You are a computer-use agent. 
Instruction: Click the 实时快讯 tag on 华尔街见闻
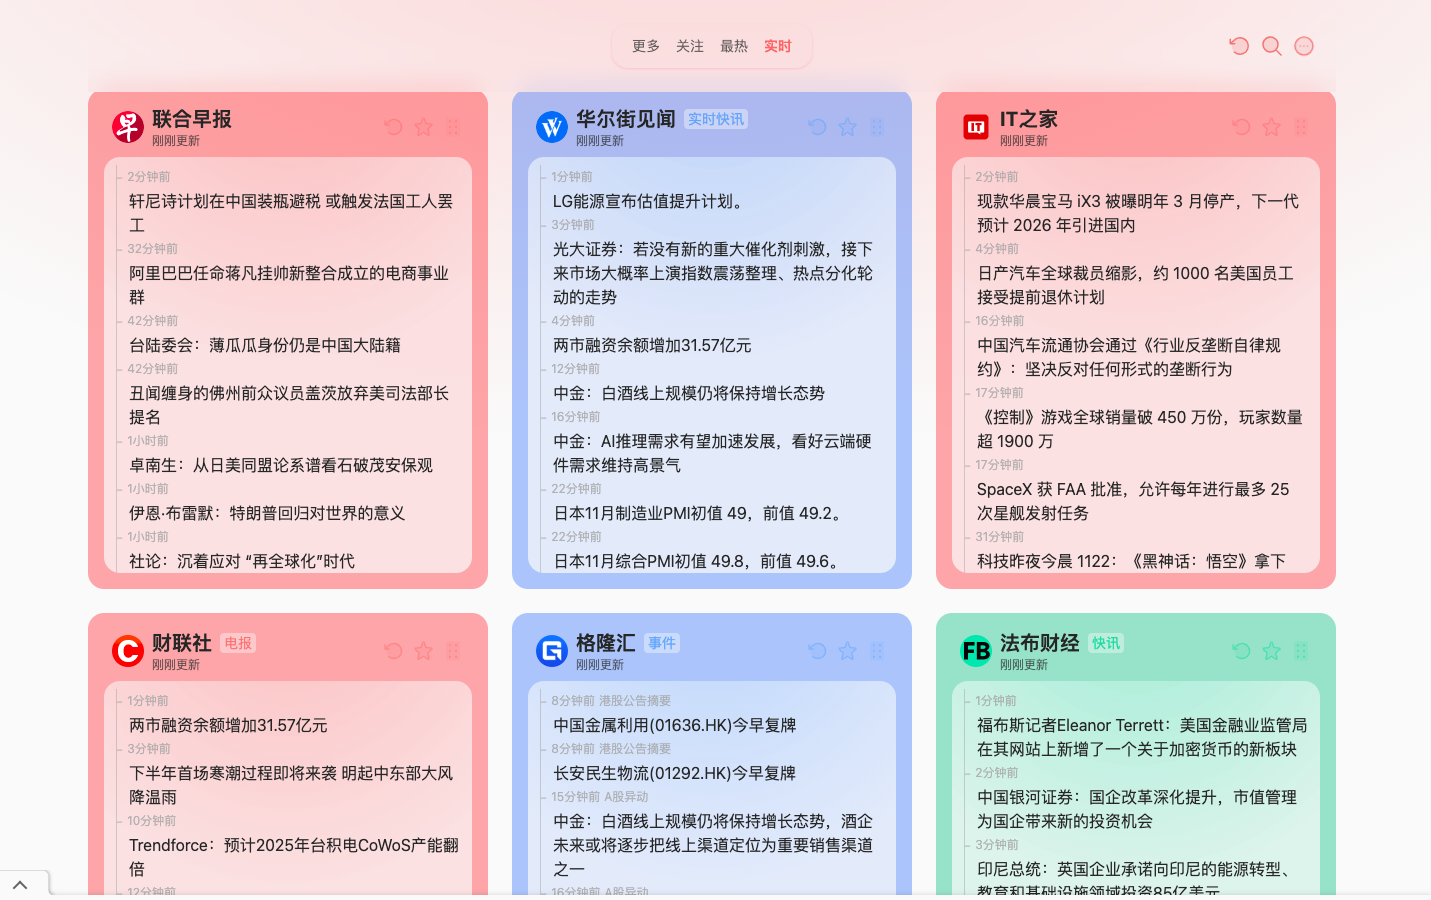pos(716,119)
